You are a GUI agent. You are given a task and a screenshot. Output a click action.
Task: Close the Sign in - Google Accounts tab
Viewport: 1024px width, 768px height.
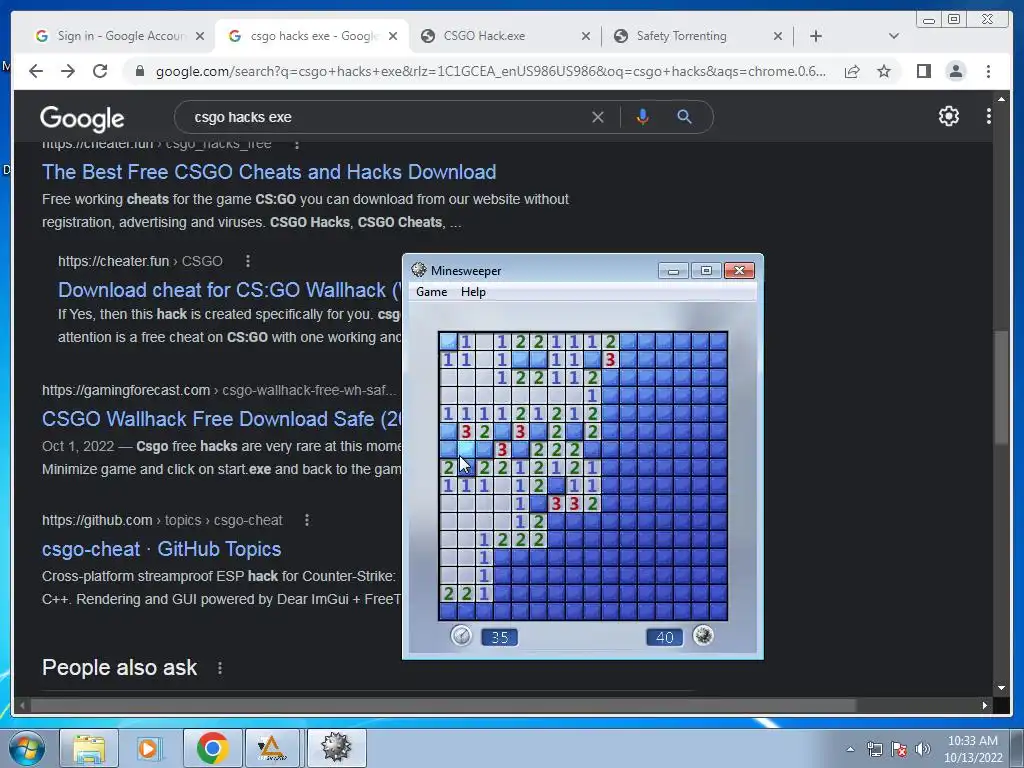pyautogui.click(x=200, y=37)
